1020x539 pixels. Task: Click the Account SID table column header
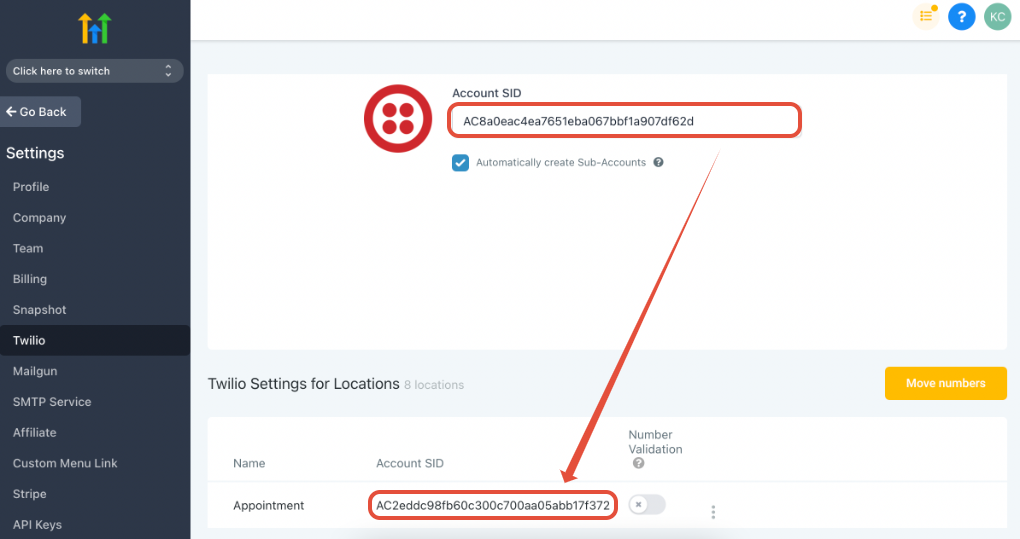tap(410, 464)
